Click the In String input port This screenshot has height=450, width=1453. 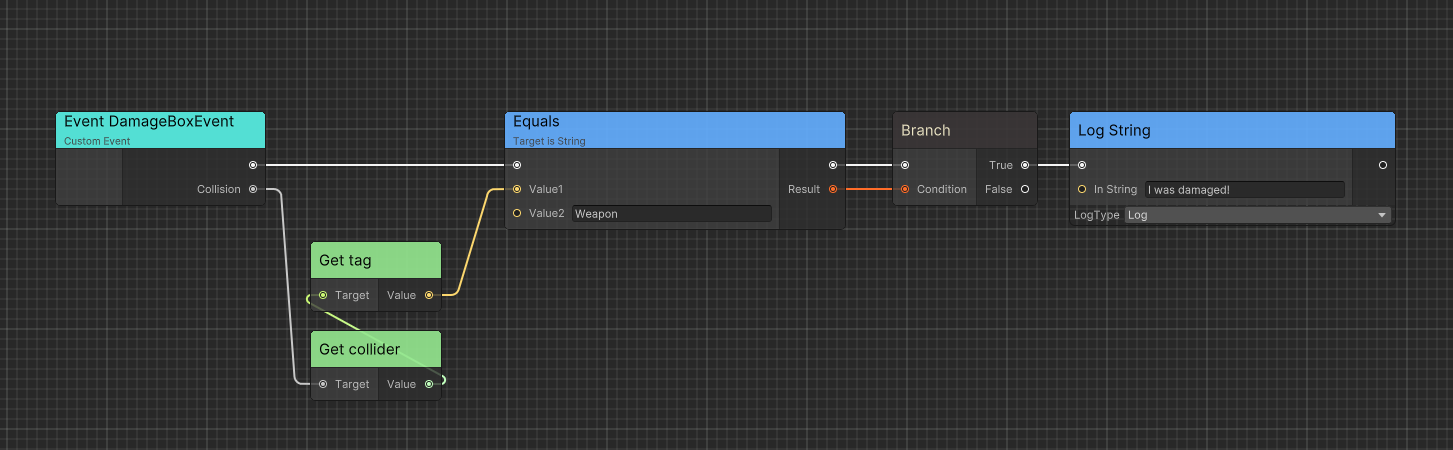pyautogui.click(x=1082, y=189)
